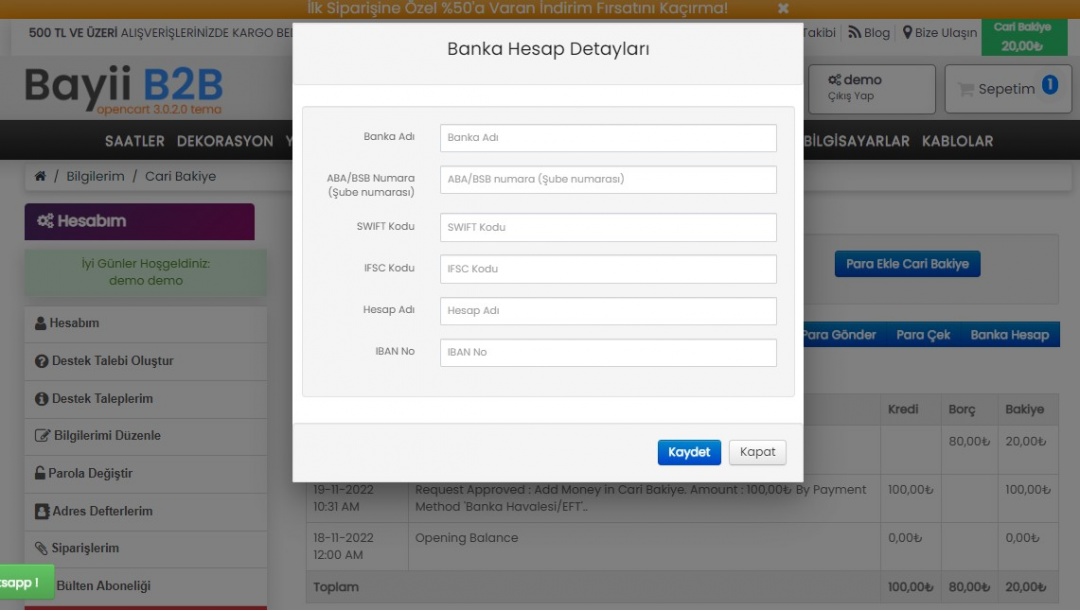Focus the SWIFT Kodu text field
Image resolution: width=1080 pixels, height=611 pixels.
[608, 227]
